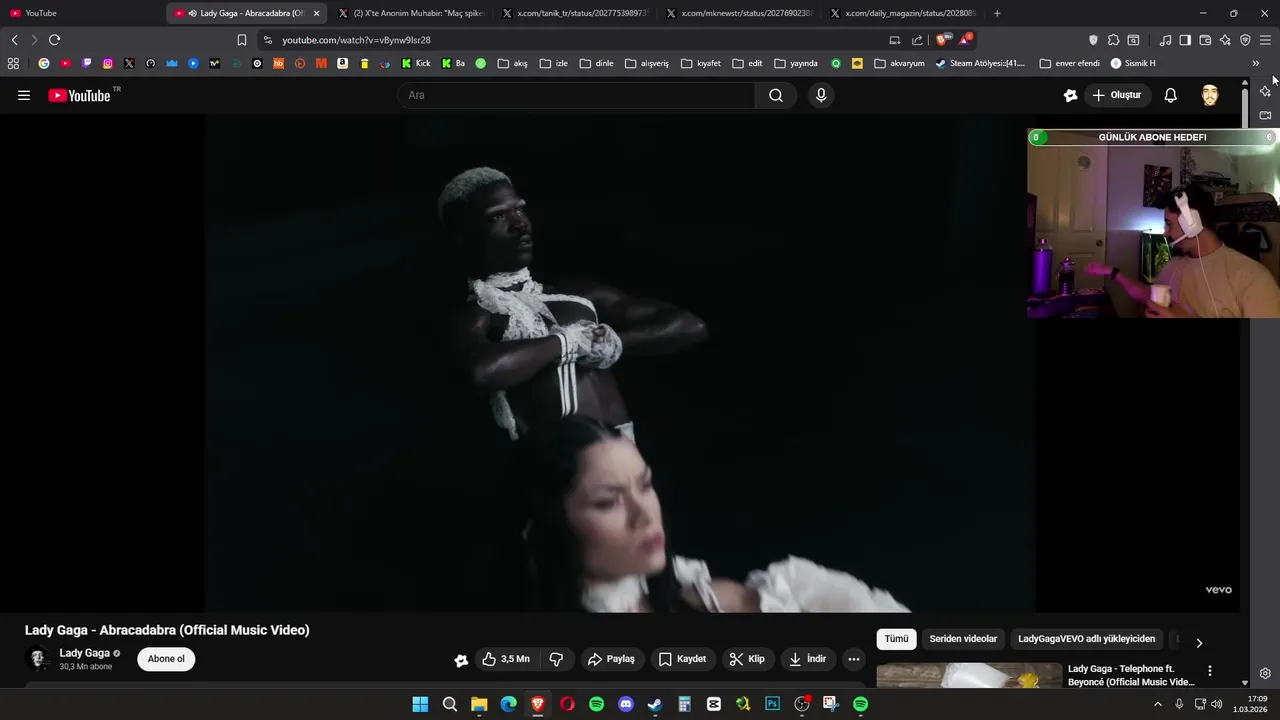Open options for the Telephone video suggestion

click(x=1209, y=671)
